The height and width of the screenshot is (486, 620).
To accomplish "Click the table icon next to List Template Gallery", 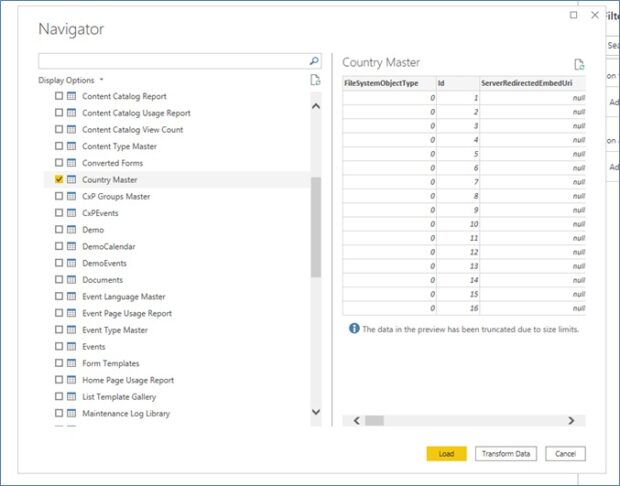I will 72,397.
